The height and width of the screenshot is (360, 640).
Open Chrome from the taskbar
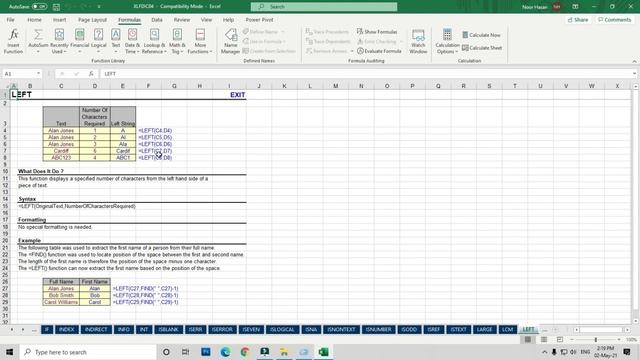[245, 352]
